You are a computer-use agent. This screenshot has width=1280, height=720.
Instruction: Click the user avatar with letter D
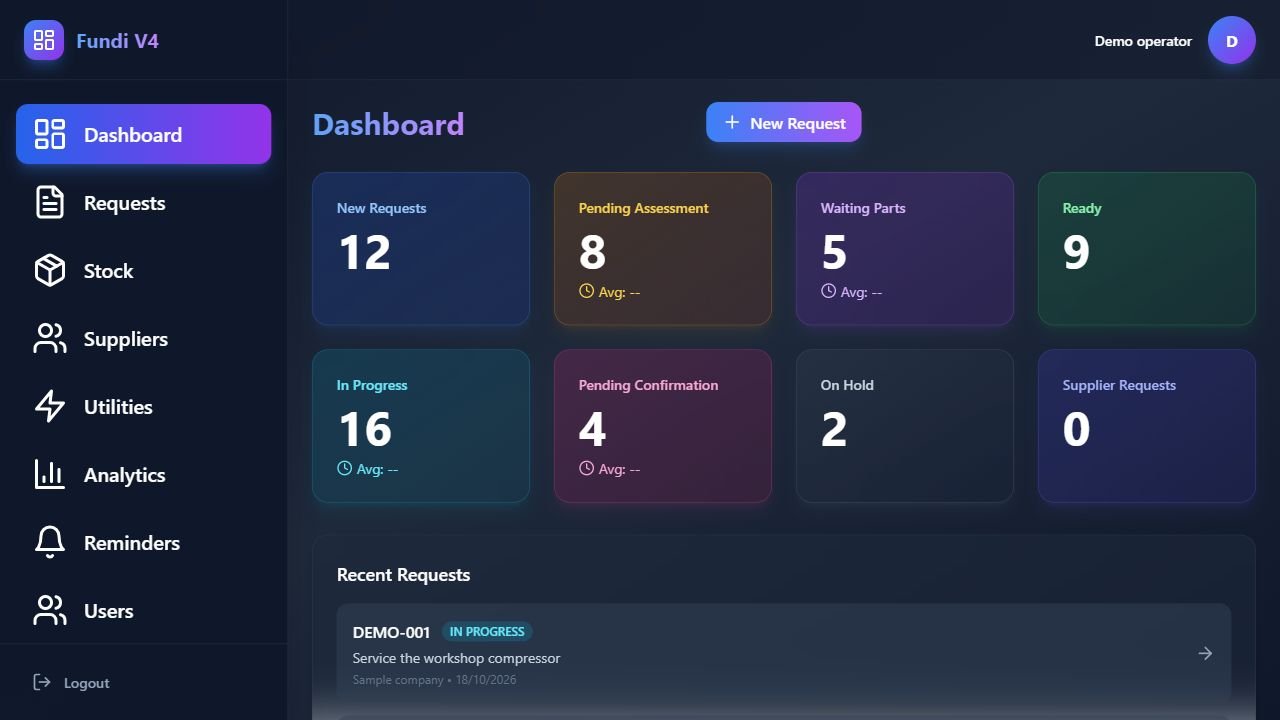pos(1232,41)
